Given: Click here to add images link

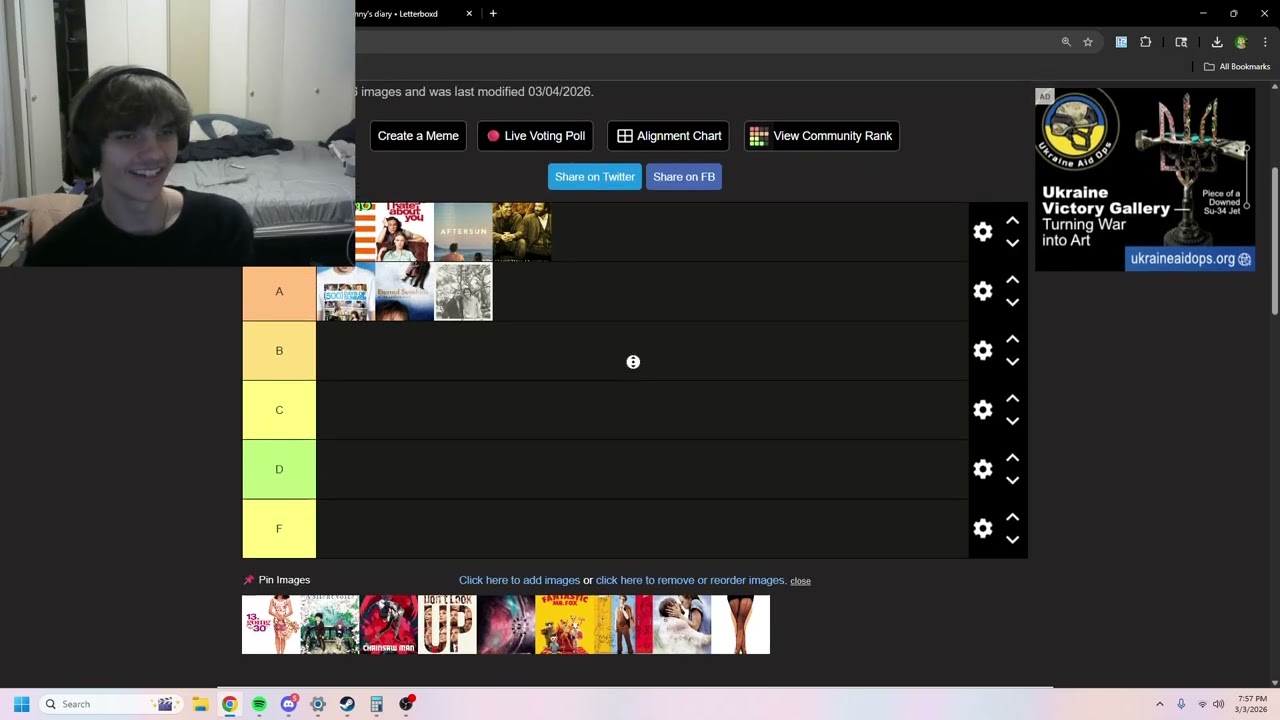Looking at the screenshot, I should [519, 580].
